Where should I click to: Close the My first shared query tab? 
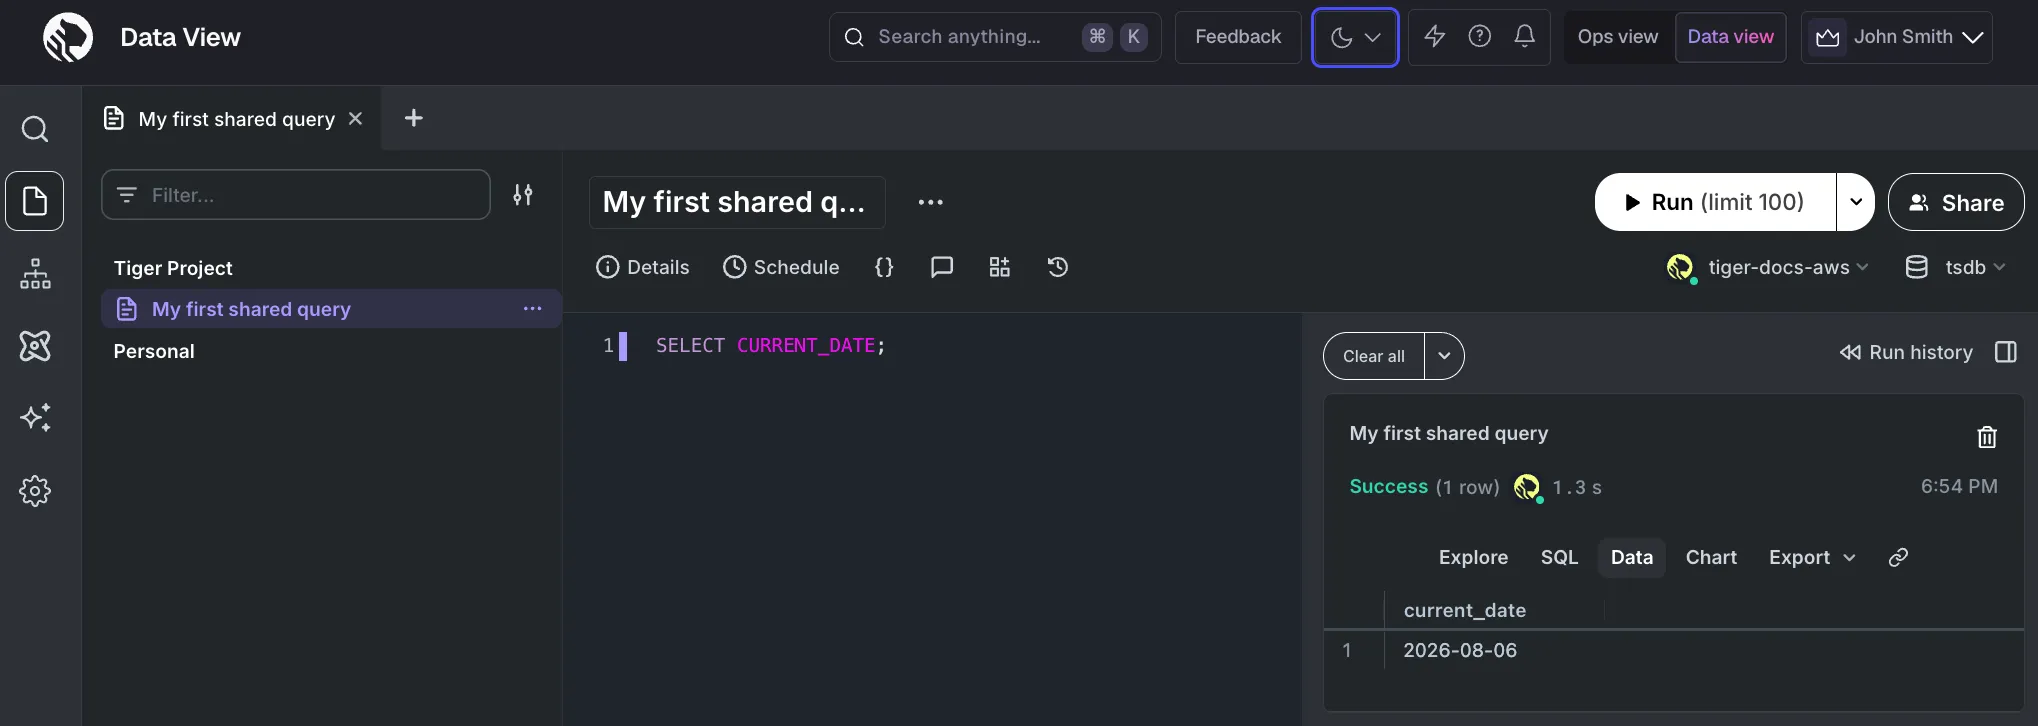tap(355, 119)
